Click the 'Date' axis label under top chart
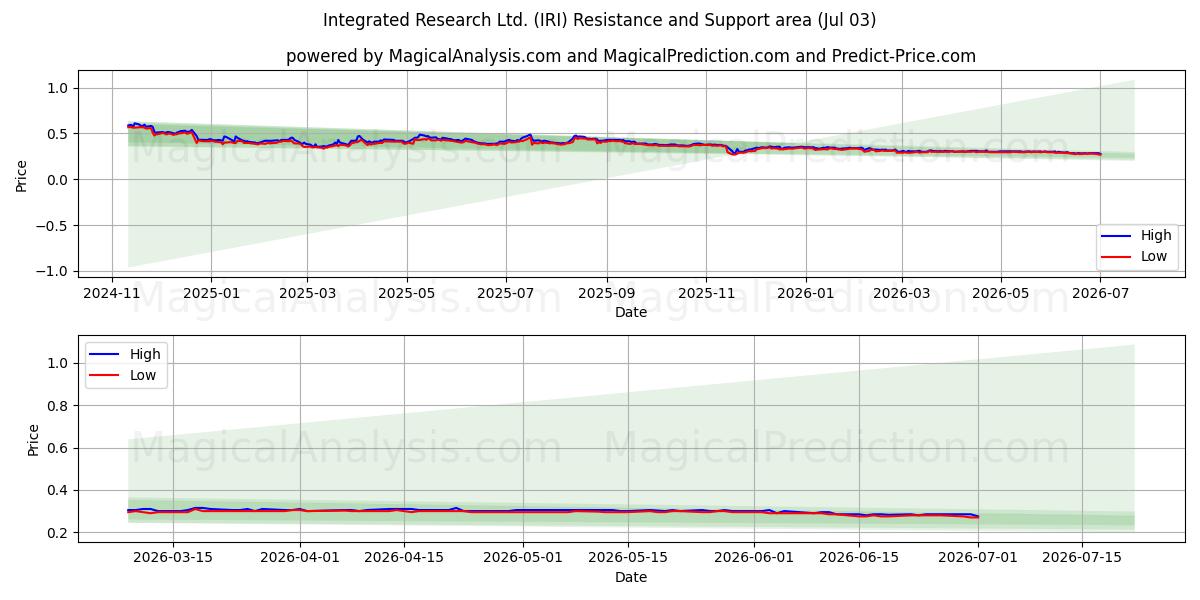 (631, 312)
